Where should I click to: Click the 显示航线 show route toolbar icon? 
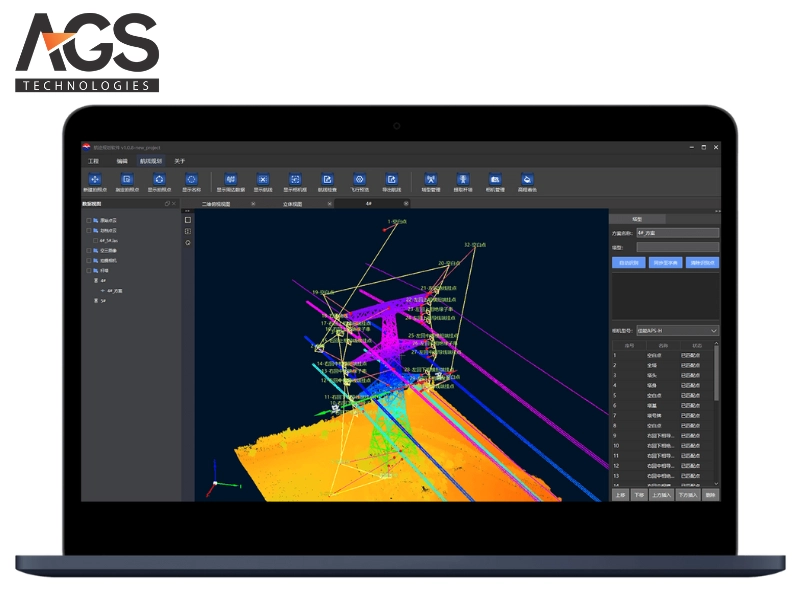pyautogui.click(x=262, y=179)
